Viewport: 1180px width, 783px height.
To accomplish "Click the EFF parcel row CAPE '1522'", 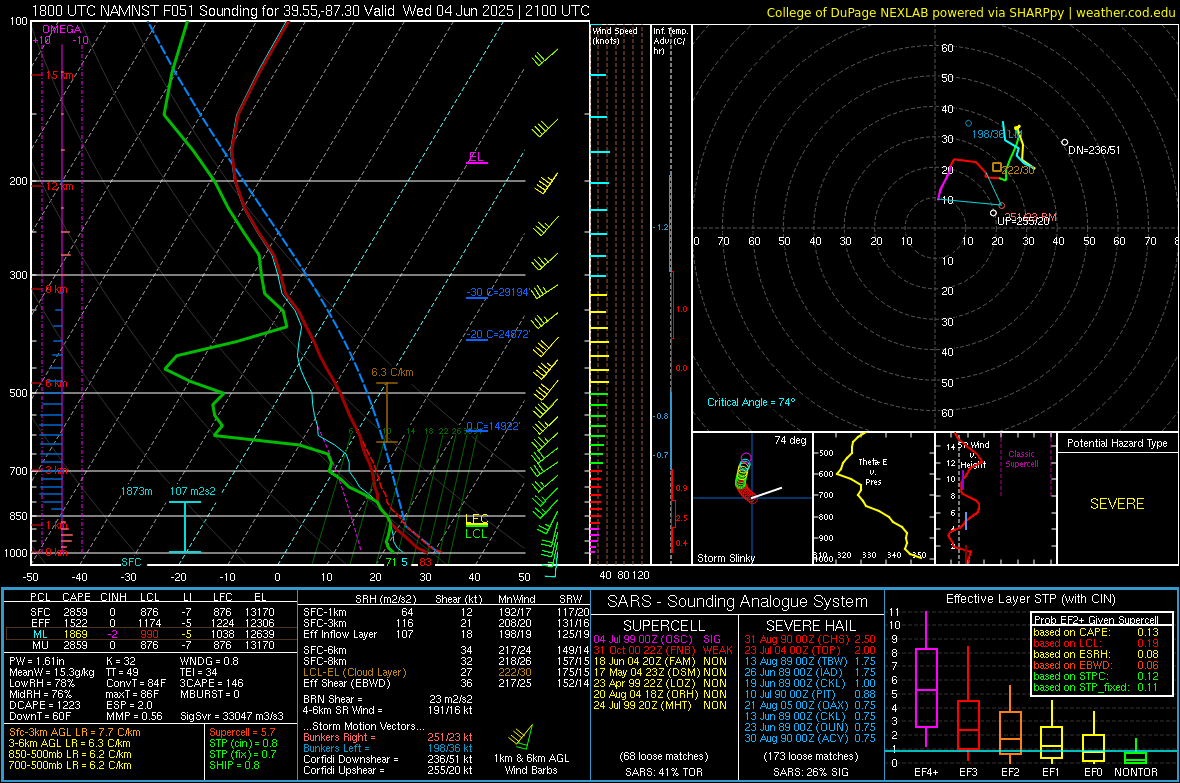I will 75,623.
